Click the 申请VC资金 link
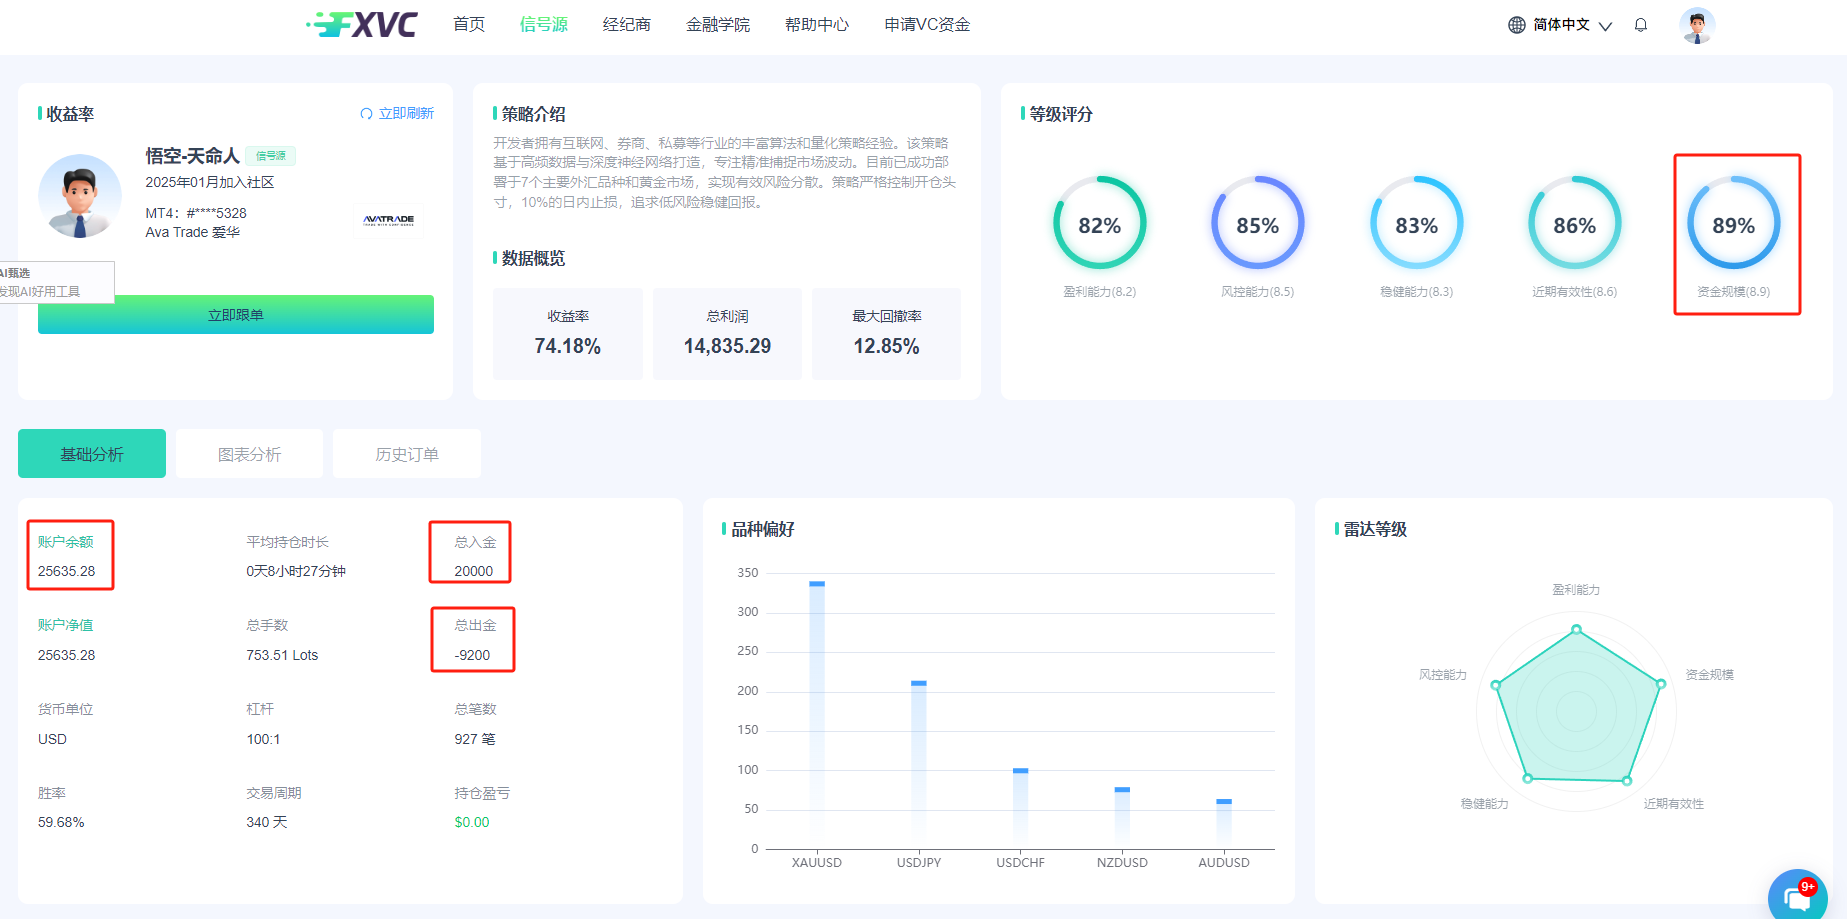This screenshot has width=1847, height=919. [x=927, y=25]
